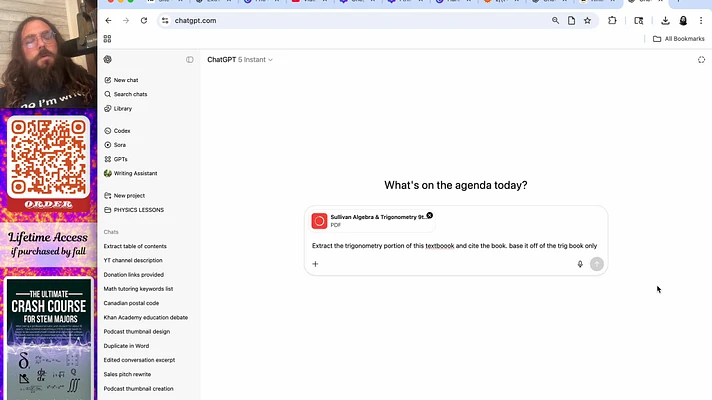Open the apps grid in bookmarks bar
This screenshot has width=712, height=400.
107,39
